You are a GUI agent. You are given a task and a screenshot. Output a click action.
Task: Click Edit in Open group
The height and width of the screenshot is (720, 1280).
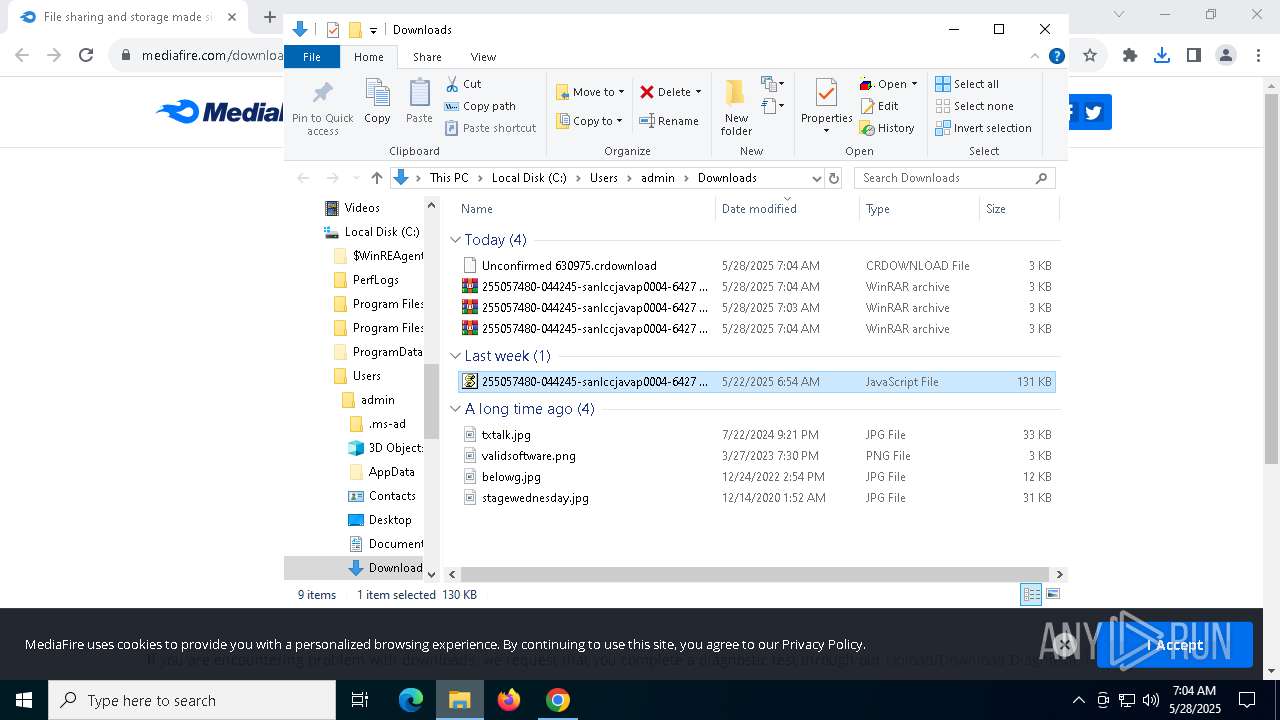(x=880, y=106)
